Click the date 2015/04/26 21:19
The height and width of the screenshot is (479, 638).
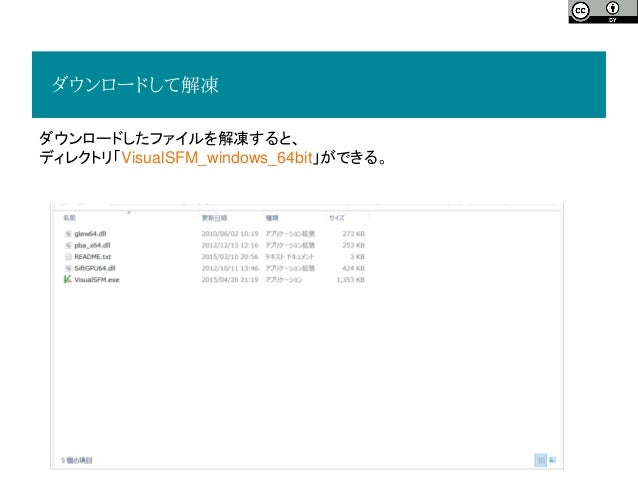(230, 280)
